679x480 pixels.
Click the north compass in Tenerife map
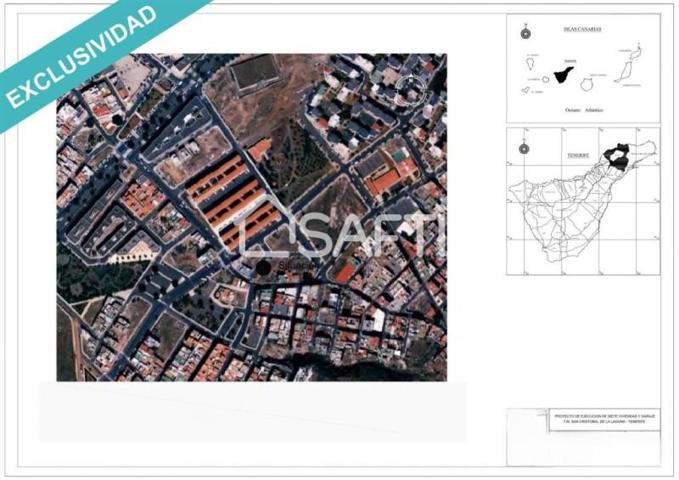(524, 148)
